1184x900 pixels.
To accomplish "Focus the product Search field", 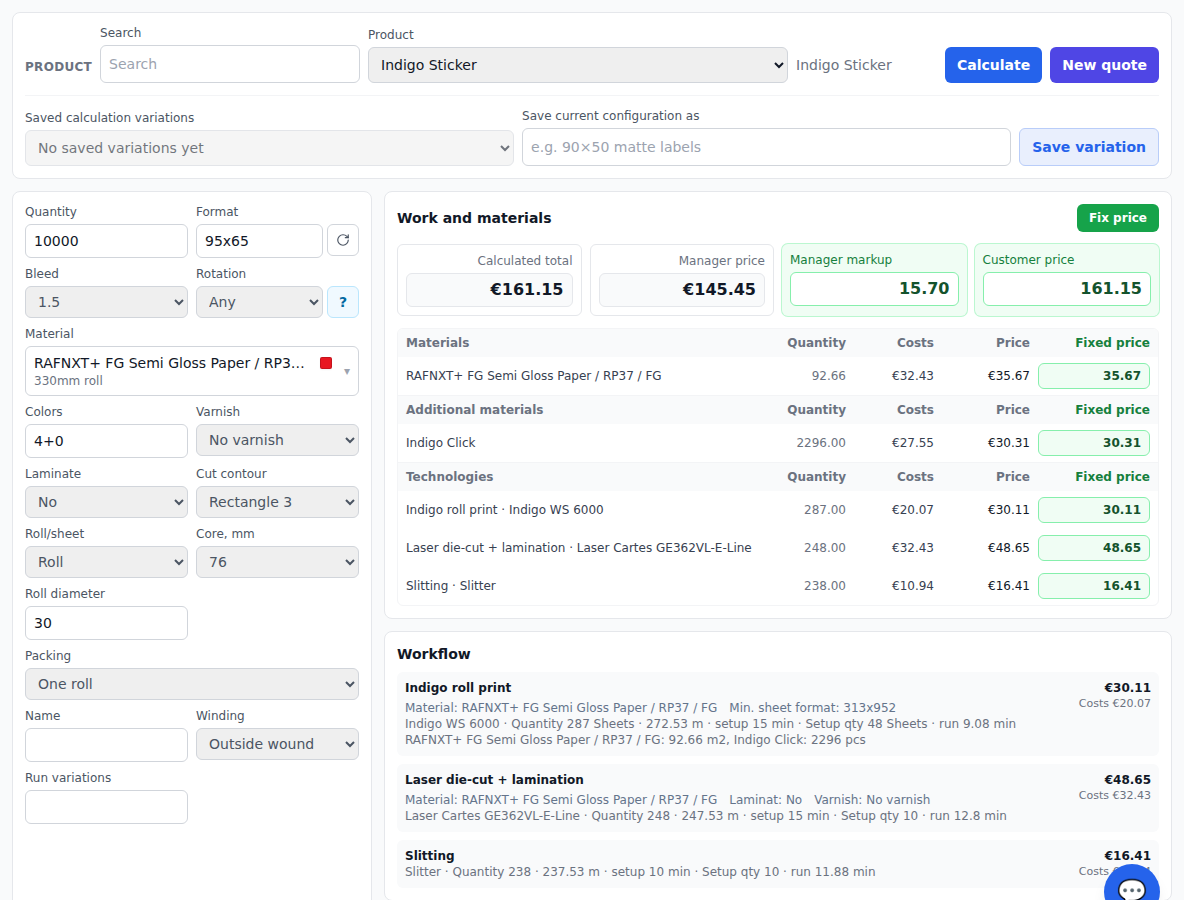I will pos(230,64).
